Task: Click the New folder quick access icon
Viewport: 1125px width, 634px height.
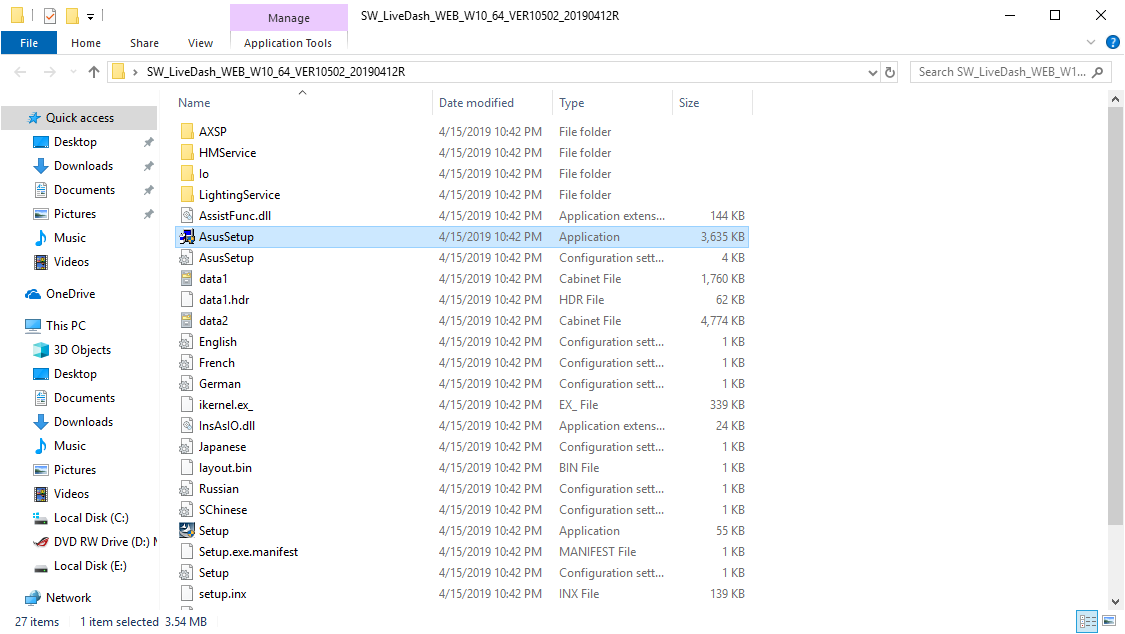Action: click(72, 15)
